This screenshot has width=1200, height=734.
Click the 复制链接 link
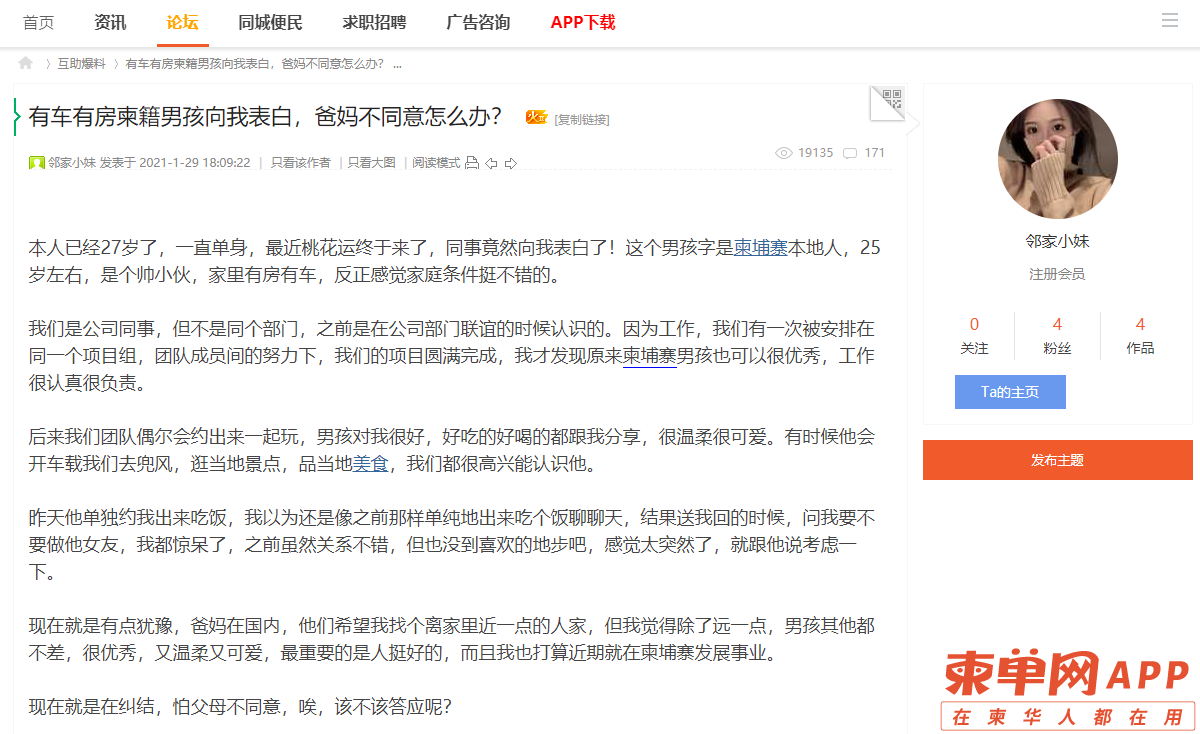[x=582, y=119]
